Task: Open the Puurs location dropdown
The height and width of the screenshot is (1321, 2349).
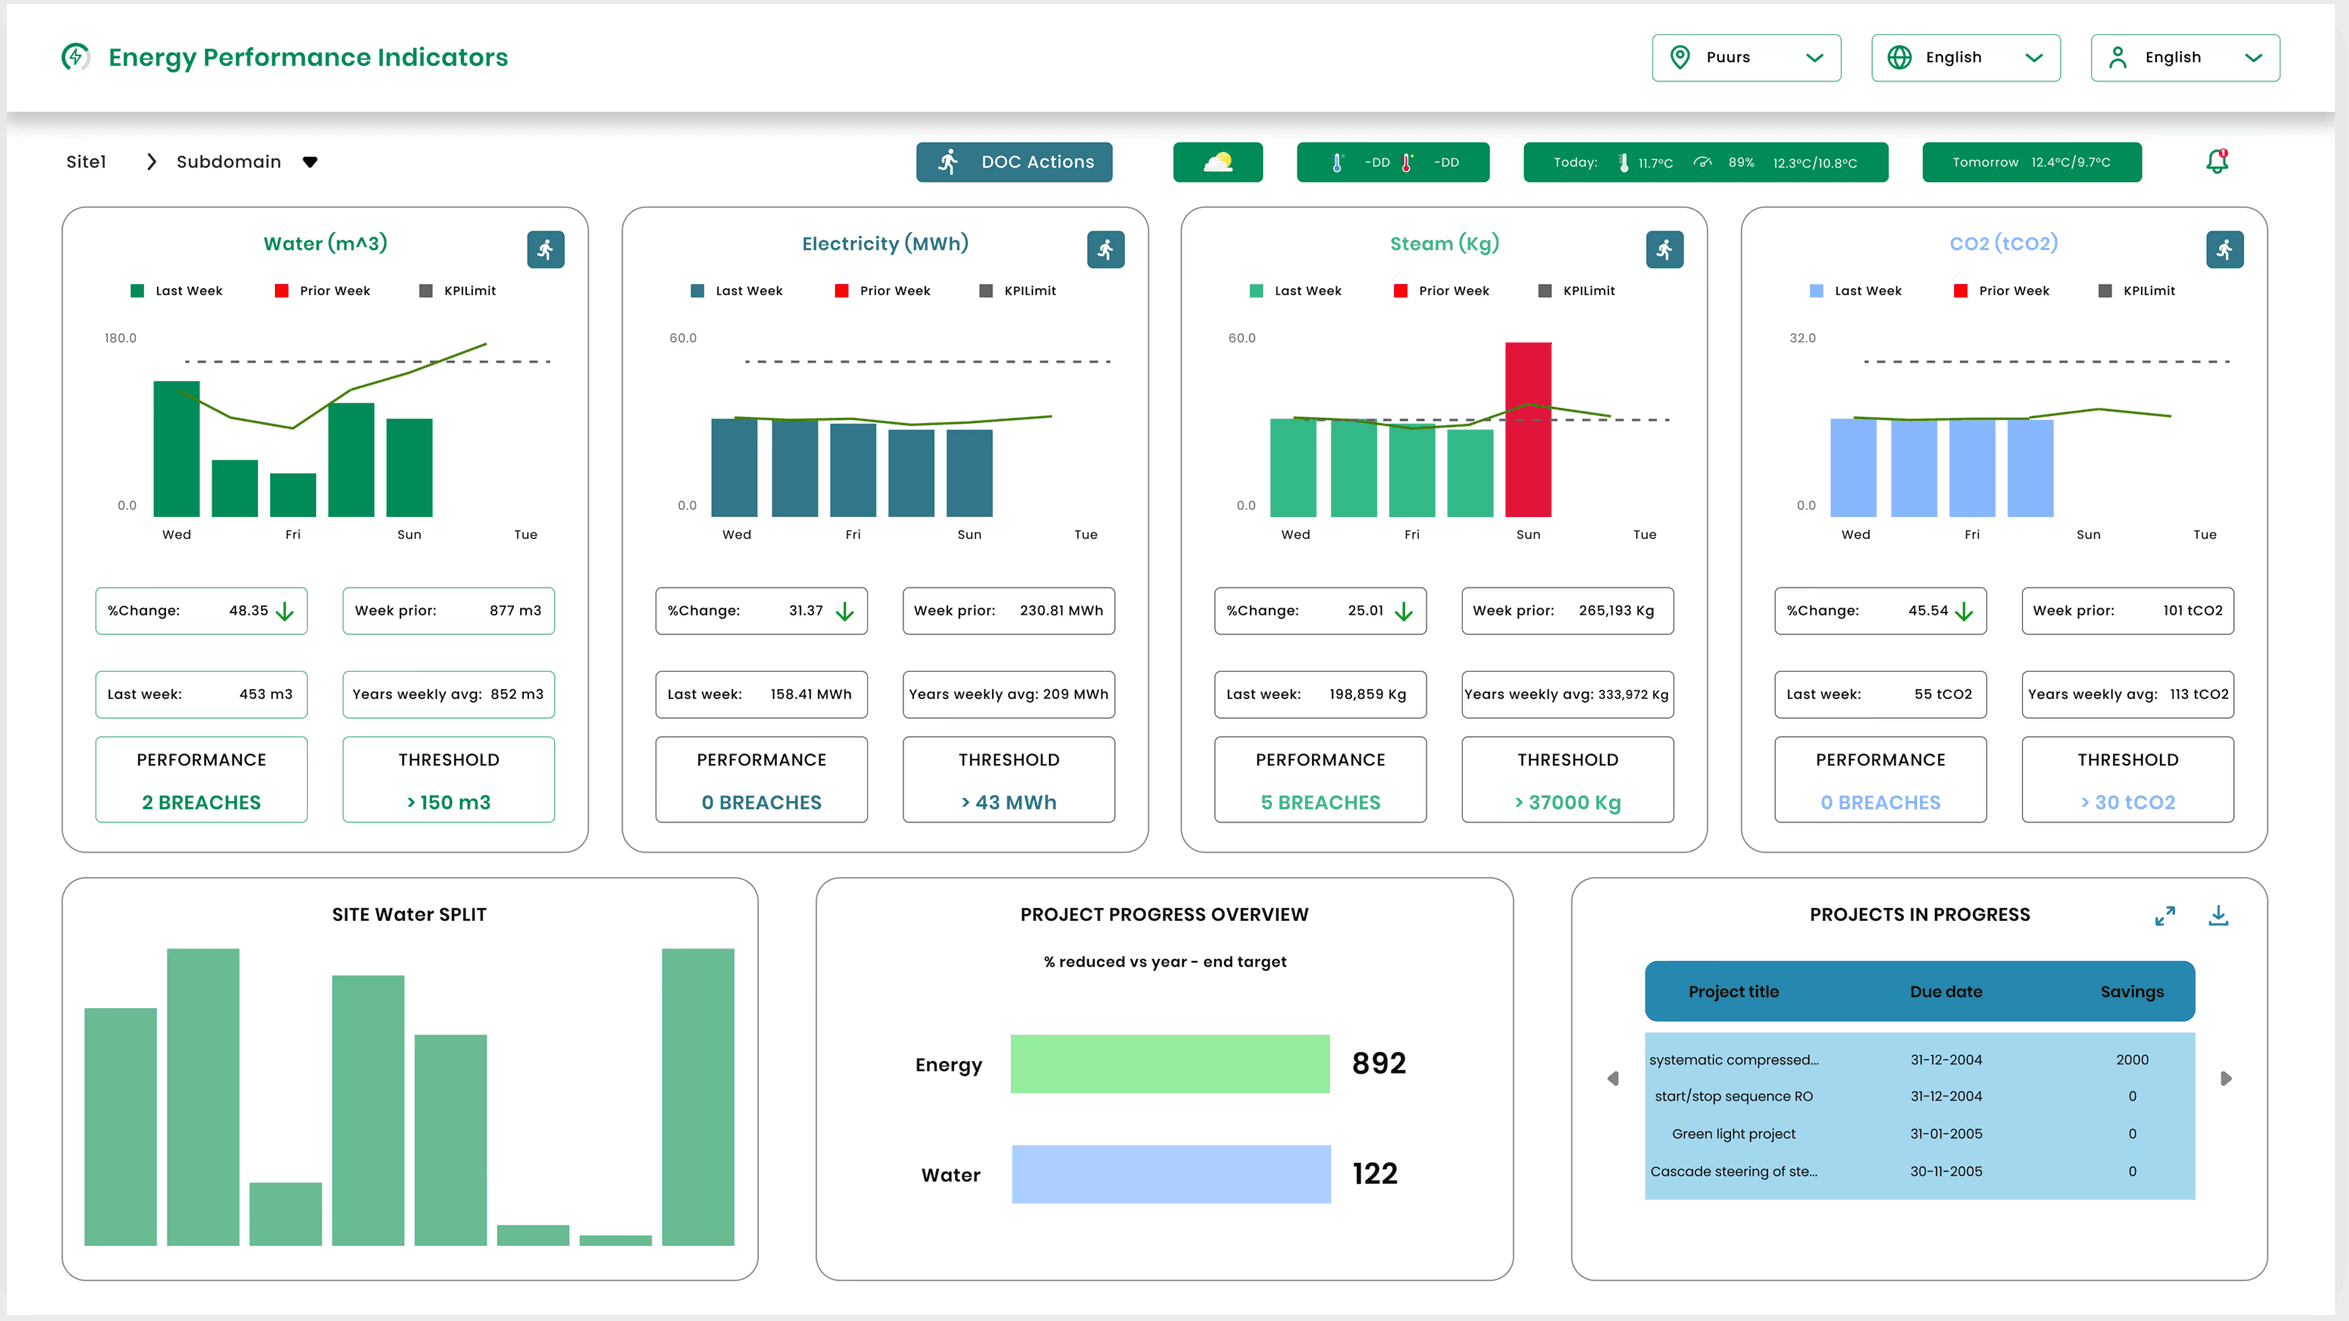Action: 1746,58
